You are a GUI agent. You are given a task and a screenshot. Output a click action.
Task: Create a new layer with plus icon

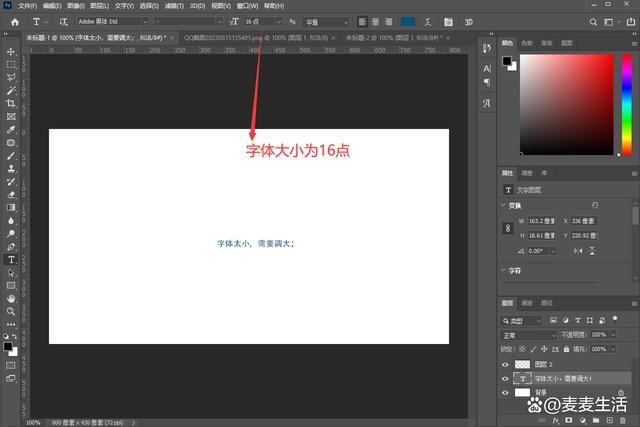(x=609, y=420)
